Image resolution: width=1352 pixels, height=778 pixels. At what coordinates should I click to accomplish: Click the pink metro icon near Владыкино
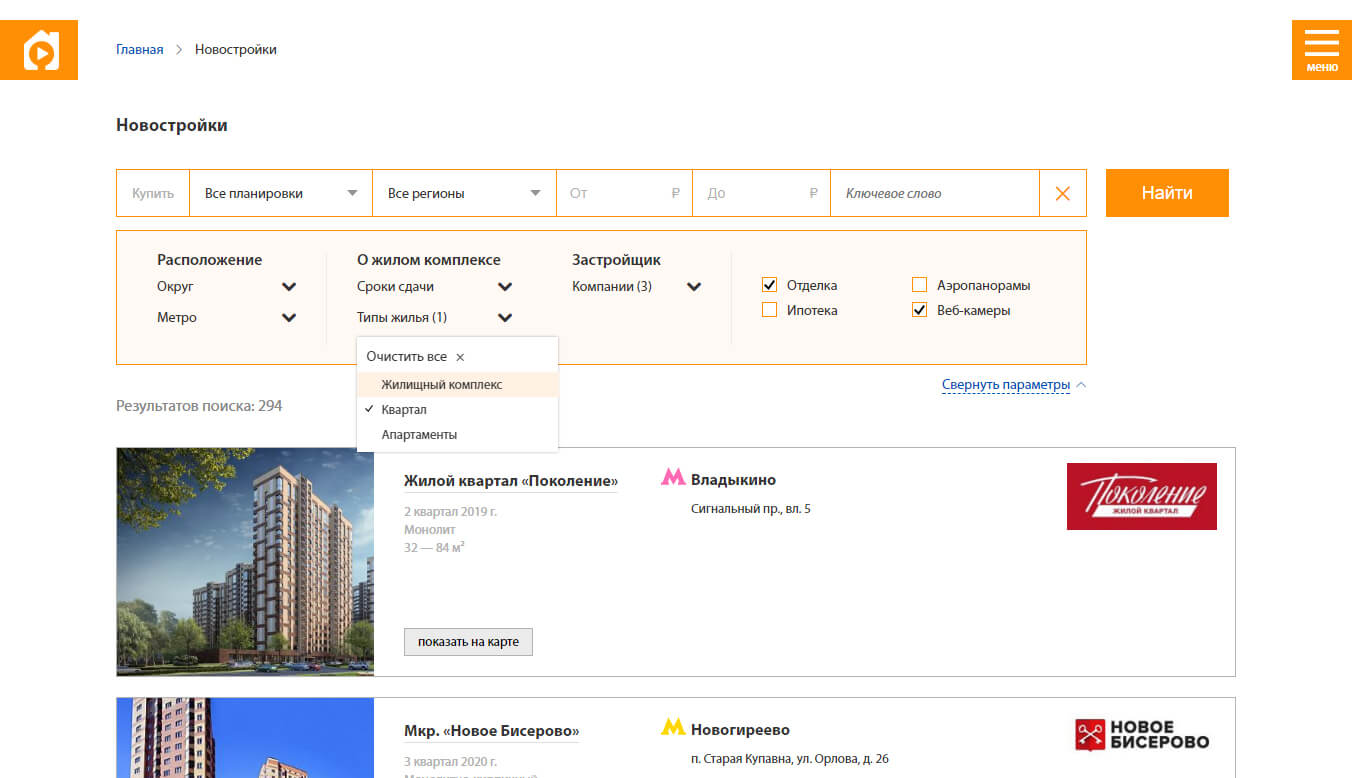click(x=673, y=479)
